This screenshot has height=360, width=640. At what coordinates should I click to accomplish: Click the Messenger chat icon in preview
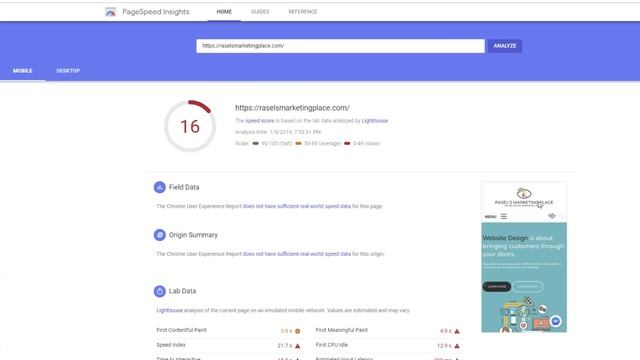pos(556,321)
